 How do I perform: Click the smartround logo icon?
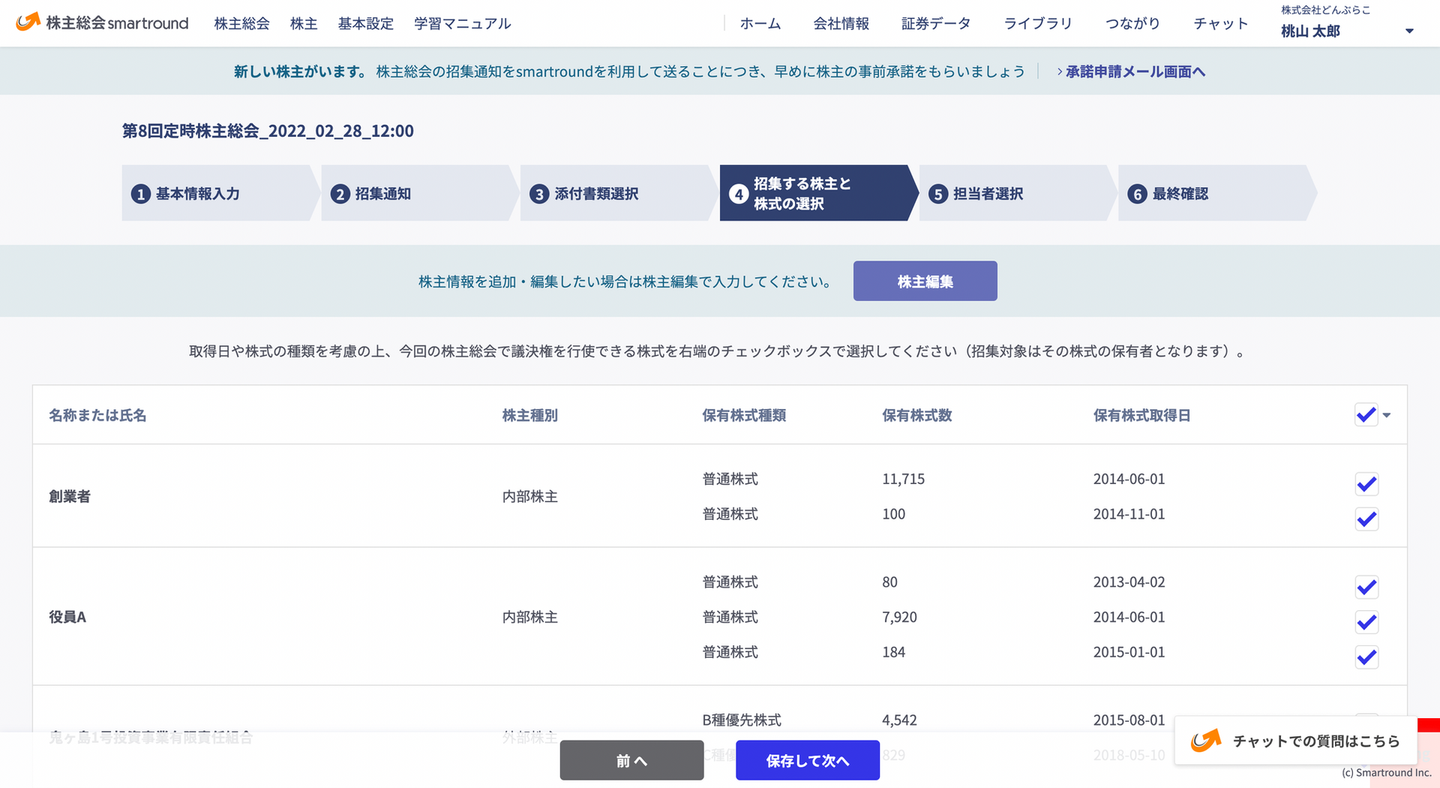(28, 22)
